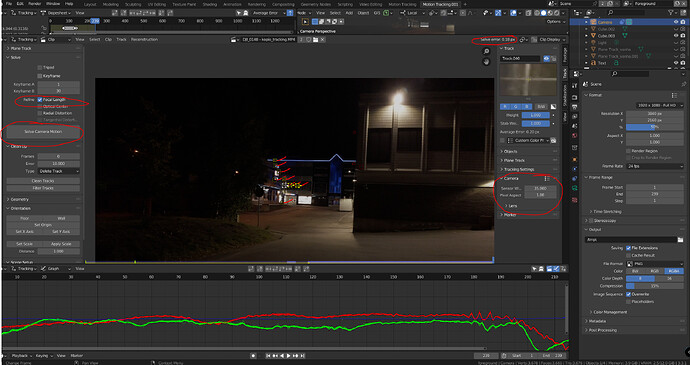Click the custom color preset icon
Image resolution: width=690 pixels, height=365 pixels.
tap(554, 140)
